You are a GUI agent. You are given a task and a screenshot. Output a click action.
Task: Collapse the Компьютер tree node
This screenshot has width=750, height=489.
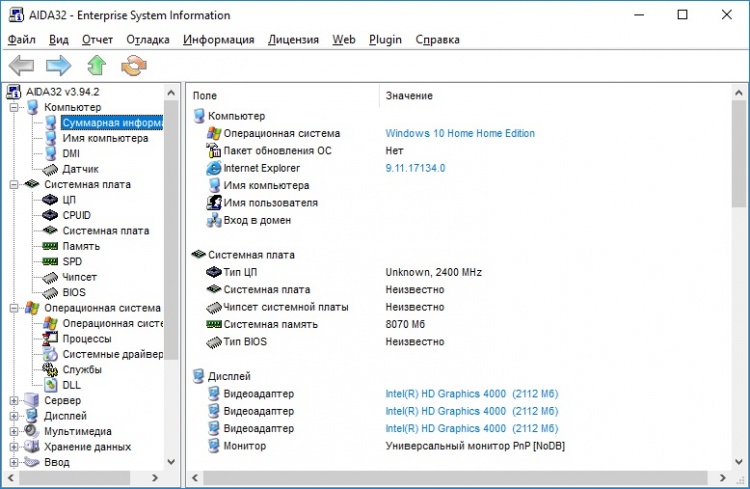14,107
